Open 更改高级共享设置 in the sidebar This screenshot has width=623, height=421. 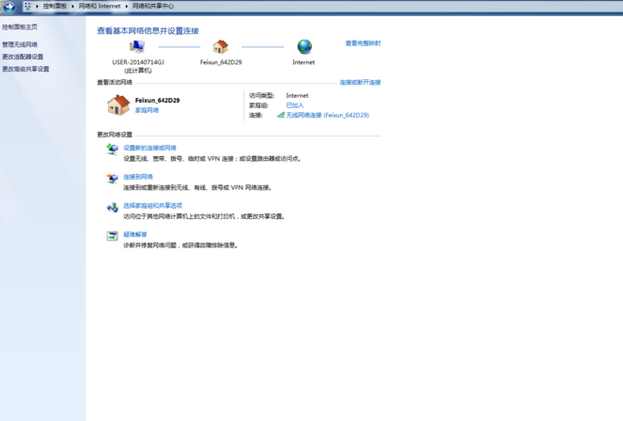click(x=25, y=69)
